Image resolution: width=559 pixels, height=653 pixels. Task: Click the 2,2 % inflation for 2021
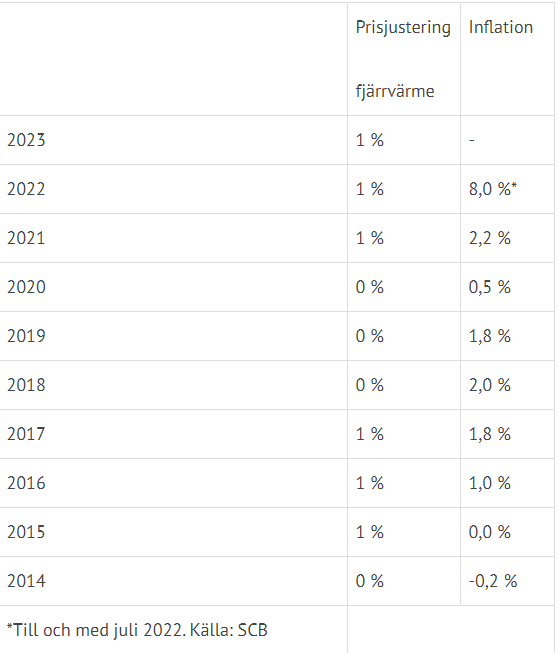tap(489, 238)
